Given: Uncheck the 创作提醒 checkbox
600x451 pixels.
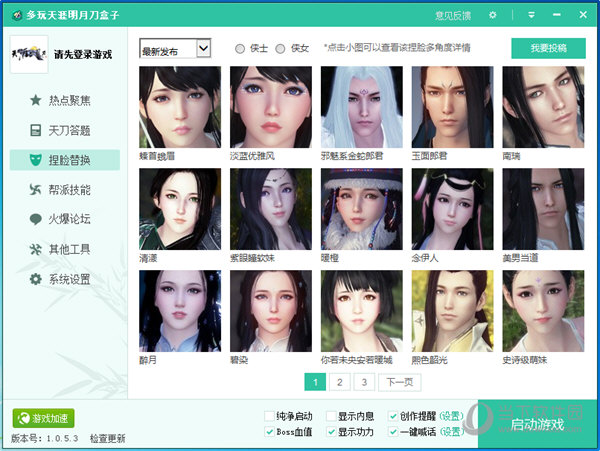Looking at the screenshot, I should [393, 416].
